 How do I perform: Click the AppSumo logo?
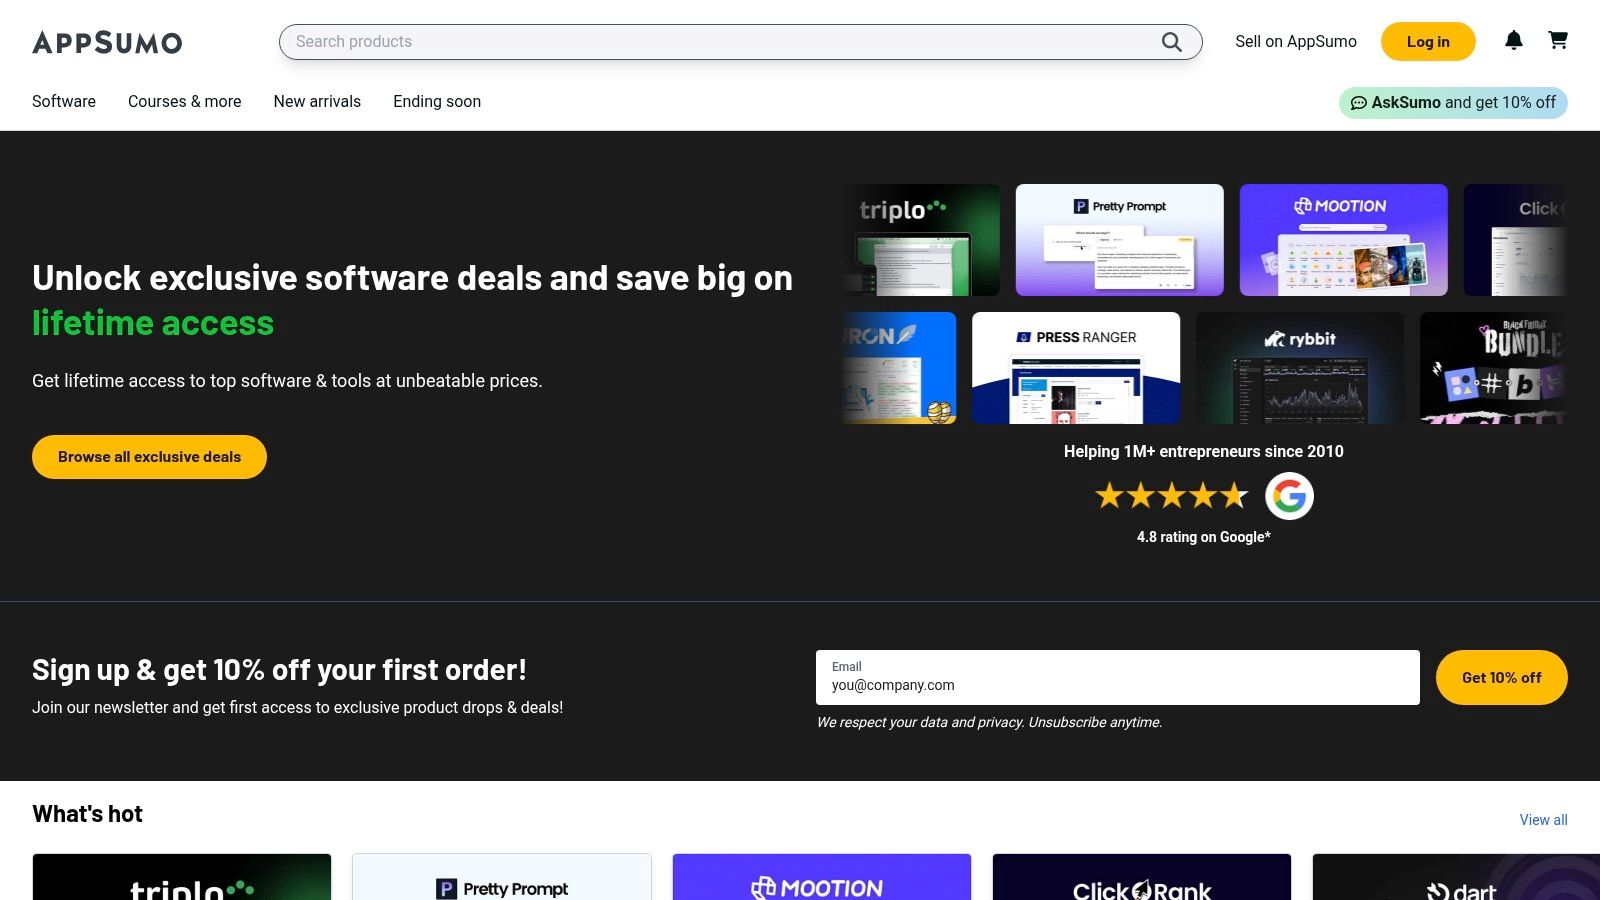pyautogui.click(x=107, y=42)
